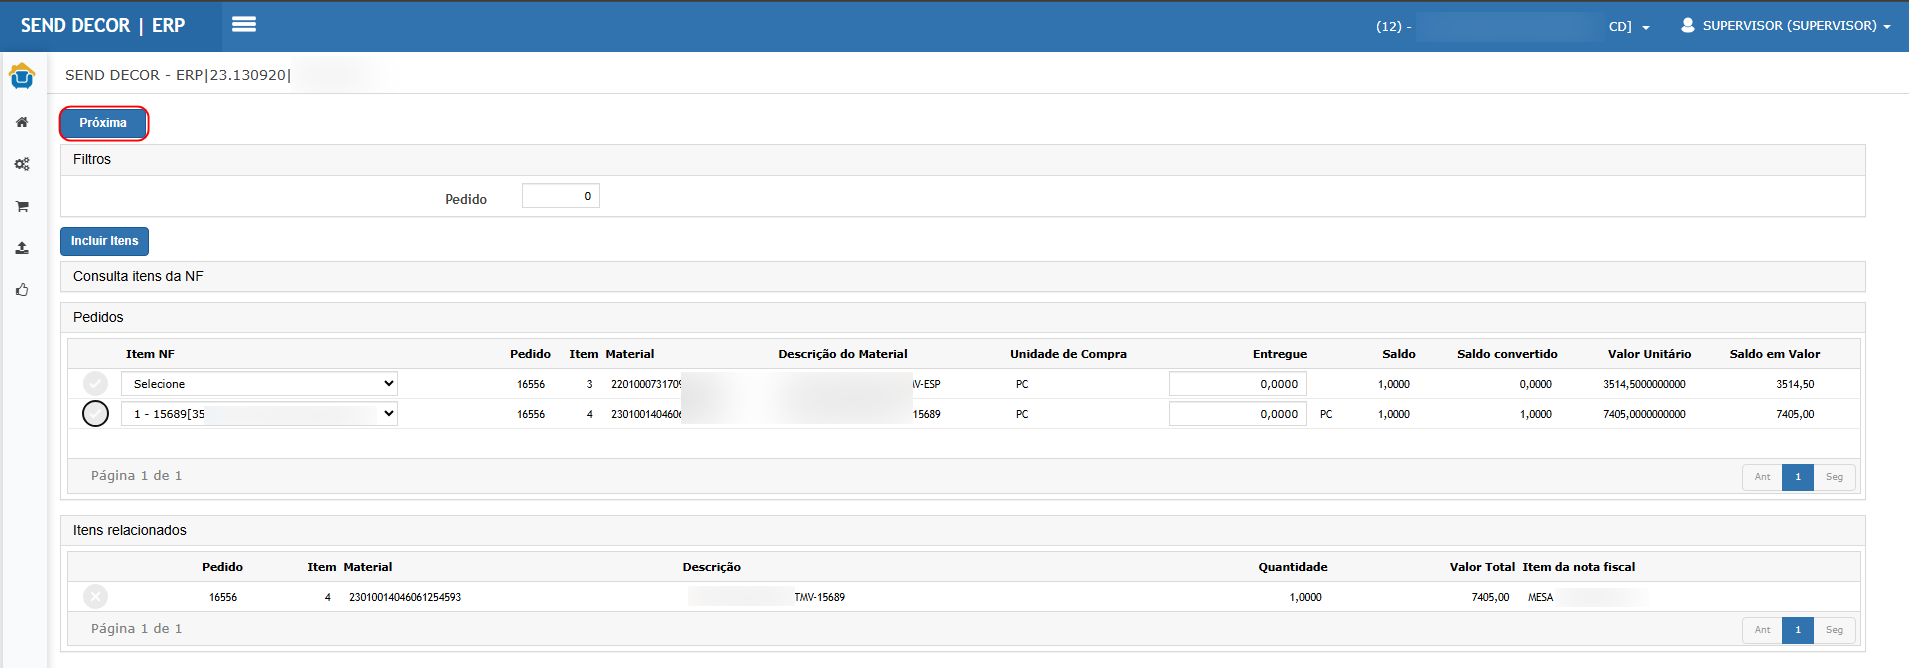Open Item NF dropdown showing '1 - 15689'
Screen dimensions: 1909x668
click(x=259, y=414)
